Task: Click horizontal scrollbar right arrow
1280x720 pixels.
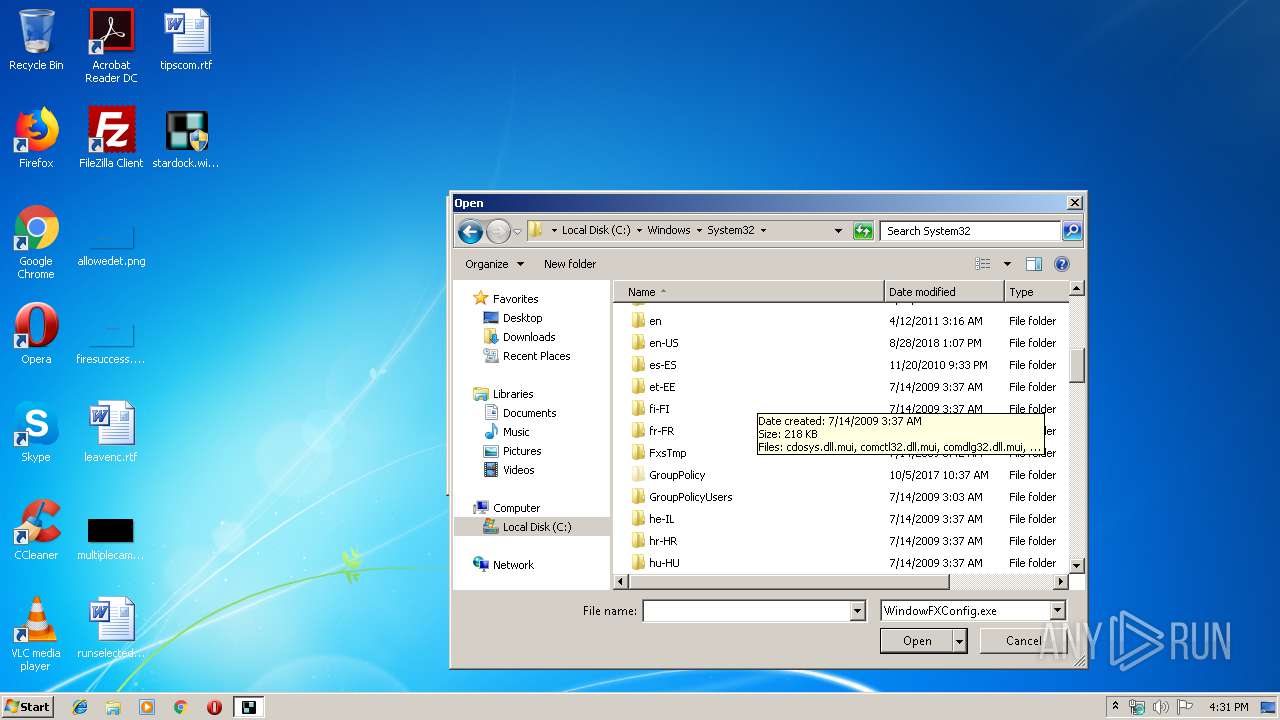Action: pyautogui.click(x=1061, y=582)
